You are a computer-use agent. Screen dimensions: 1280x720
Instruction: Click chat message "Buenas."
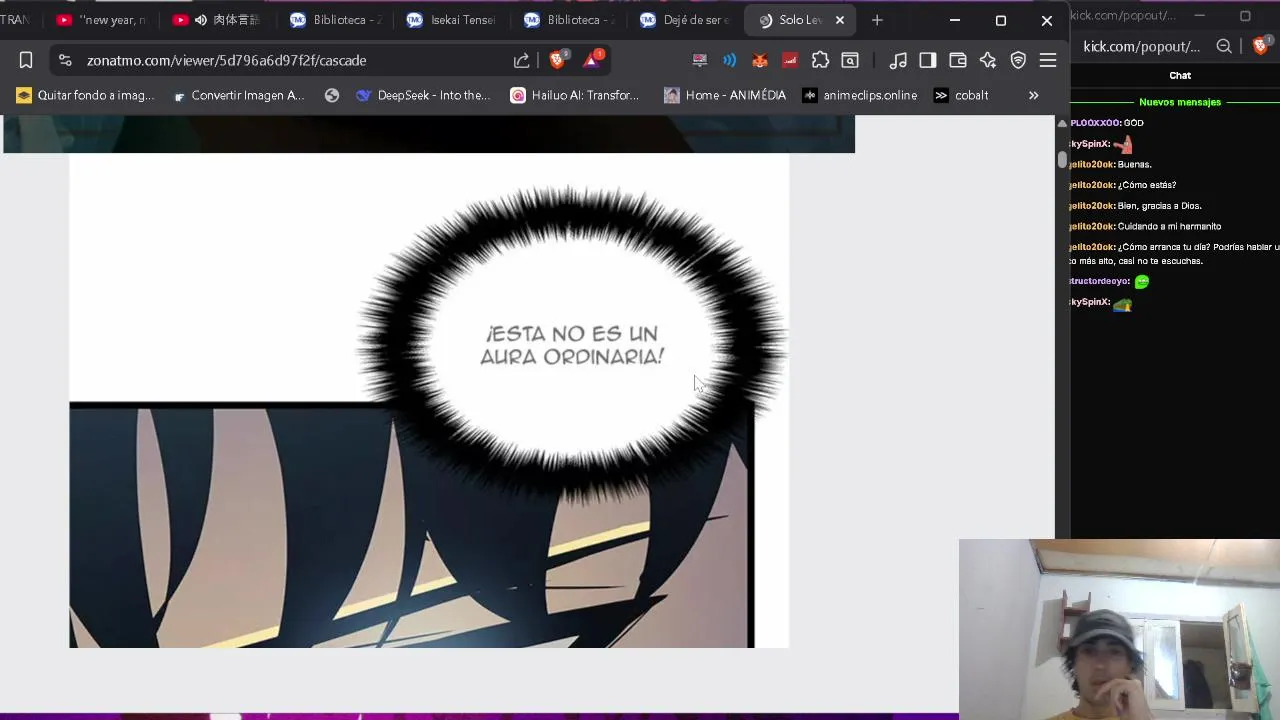1135,164
